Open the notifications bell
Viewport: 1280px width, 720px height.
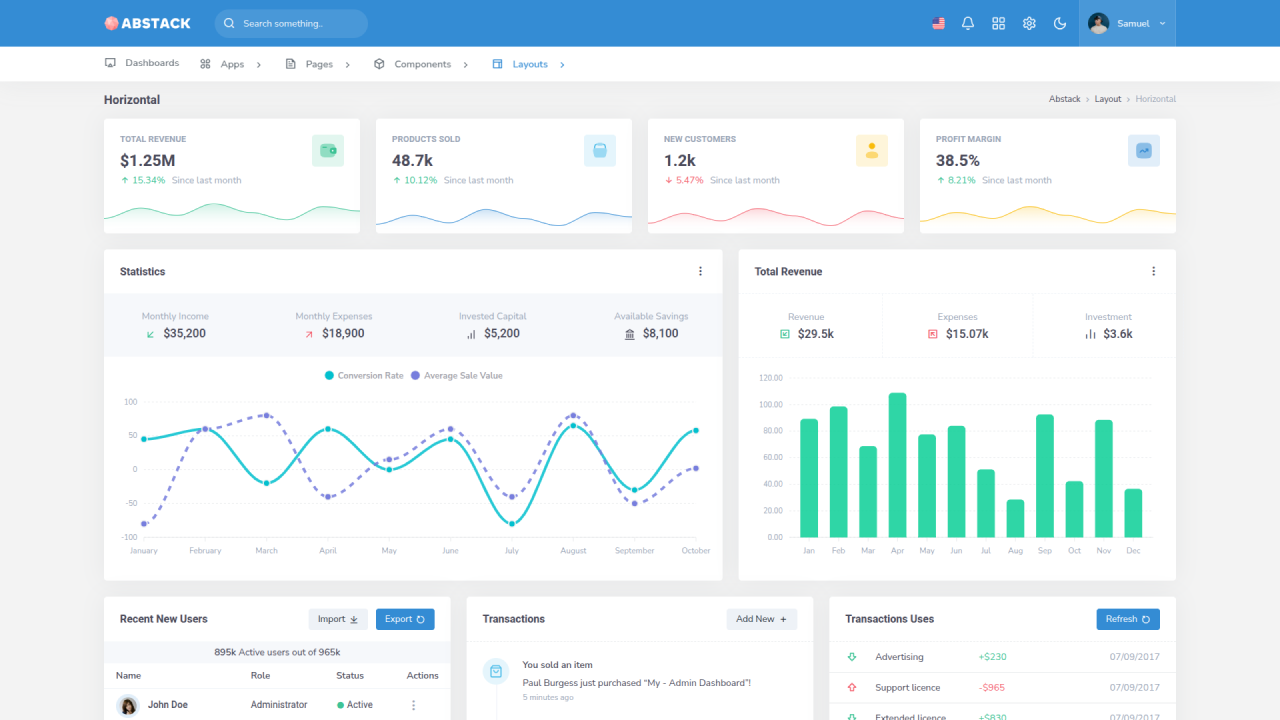click(x=968, y=23)
